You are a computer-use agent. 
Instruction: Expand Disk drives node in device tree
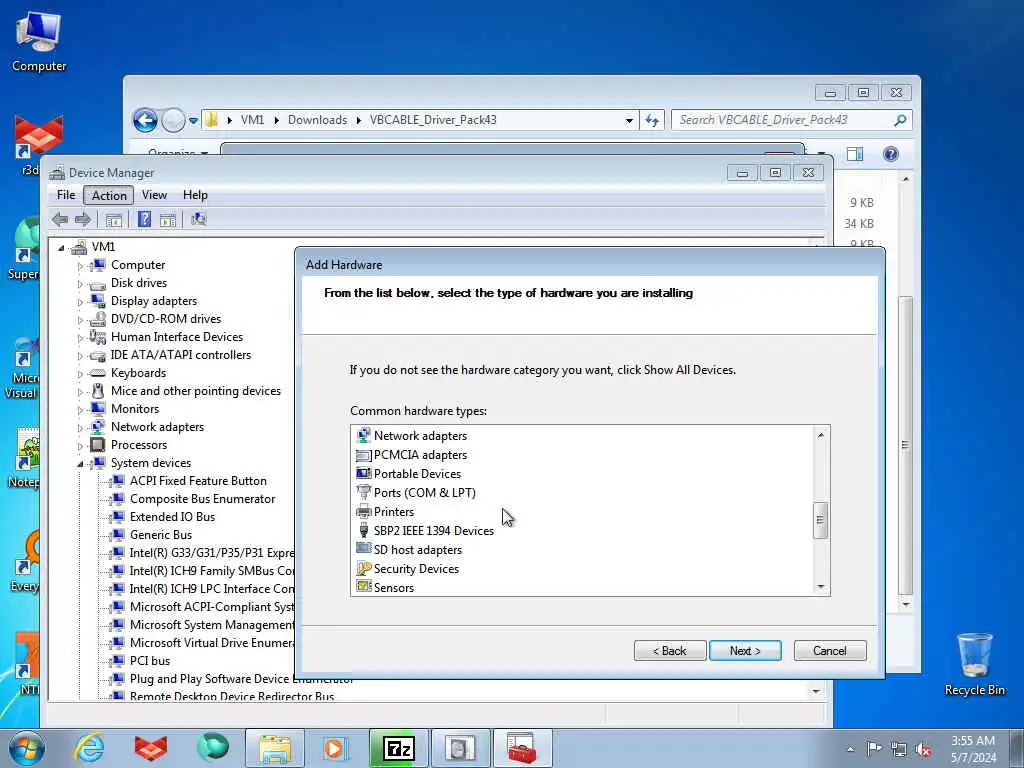coord(80,284)
